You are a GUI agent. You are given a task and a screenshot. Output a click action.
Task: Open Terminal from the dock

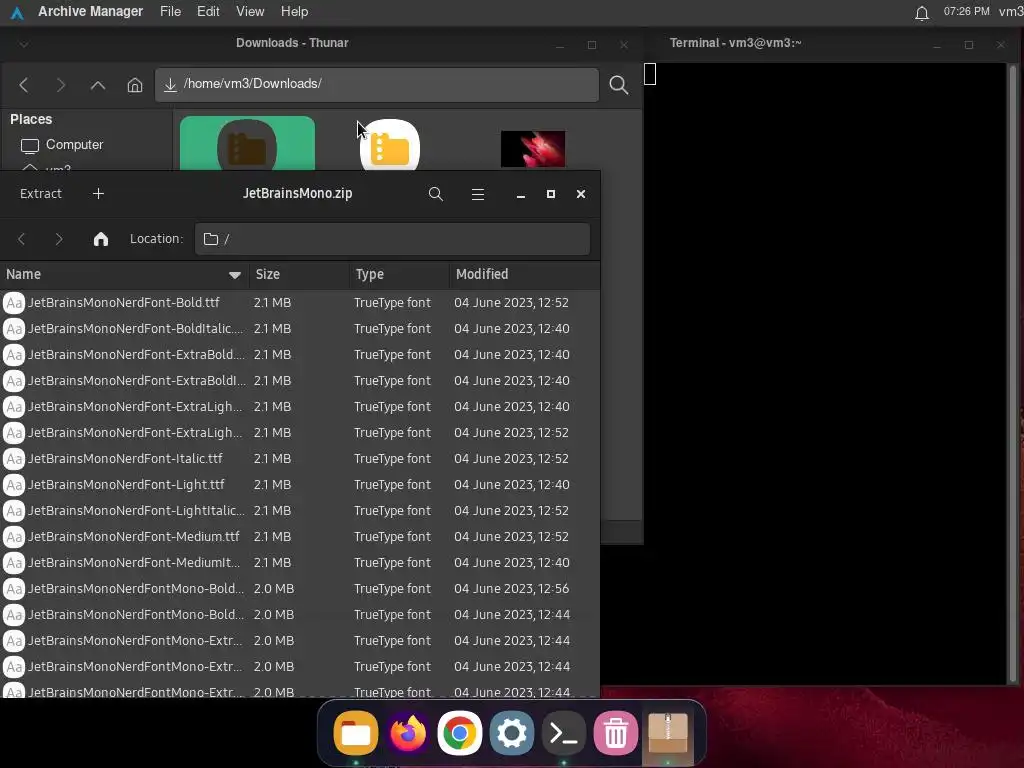coord(564,733)
